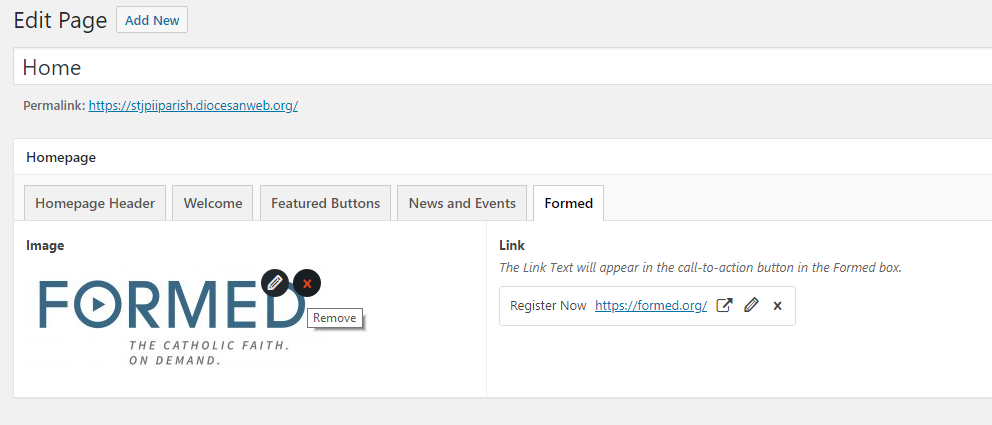The image size is (992, 425).
Task: Collapse the Homepage panel header
Action: (x=500, y=157)
